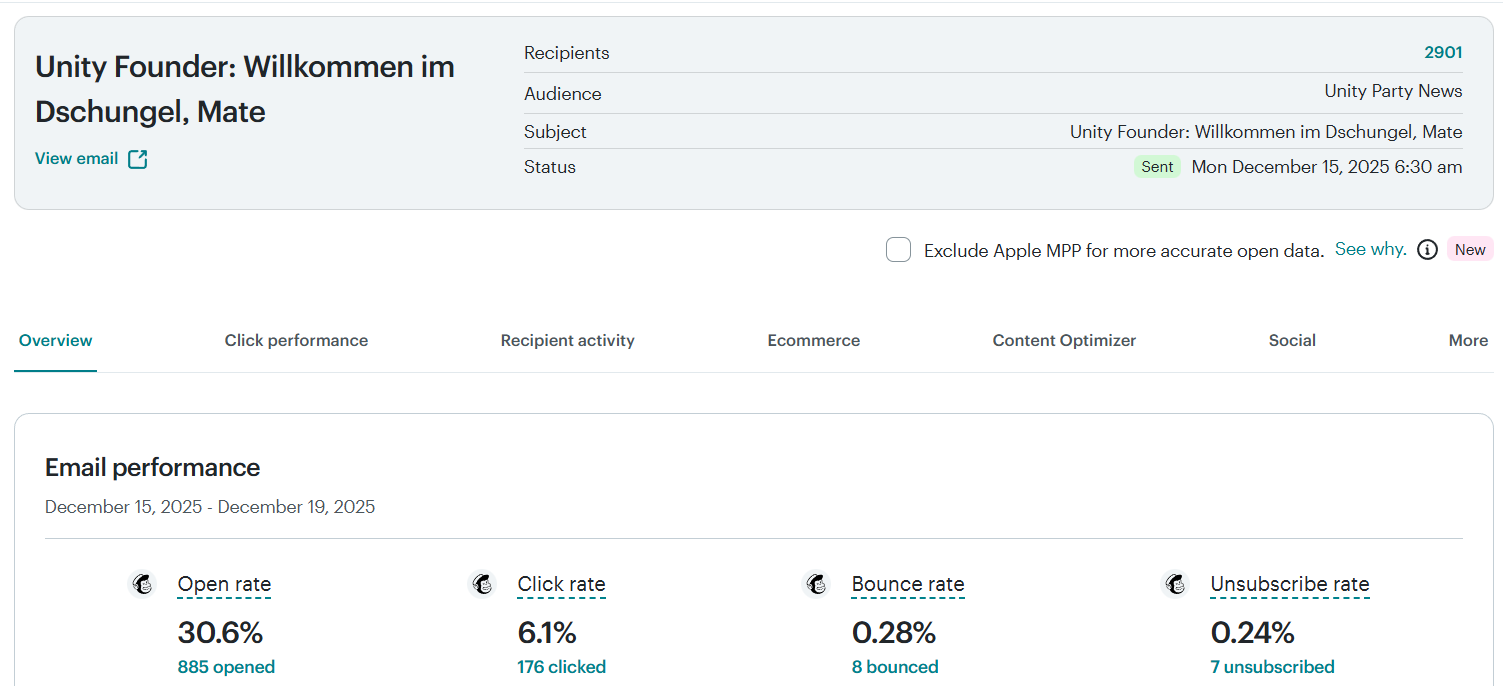Click the Unsubscribe rate metric label
This screenshot has height=686, width=1503.
coord(1290,585)
